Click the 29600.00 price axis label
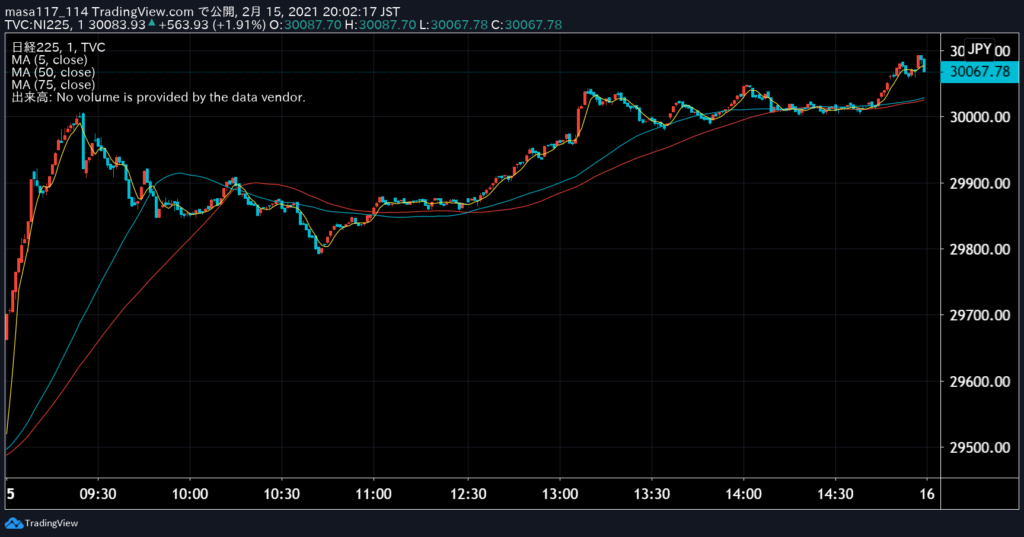This screenshot has width=1024, height=537. (x=980, y=382)
